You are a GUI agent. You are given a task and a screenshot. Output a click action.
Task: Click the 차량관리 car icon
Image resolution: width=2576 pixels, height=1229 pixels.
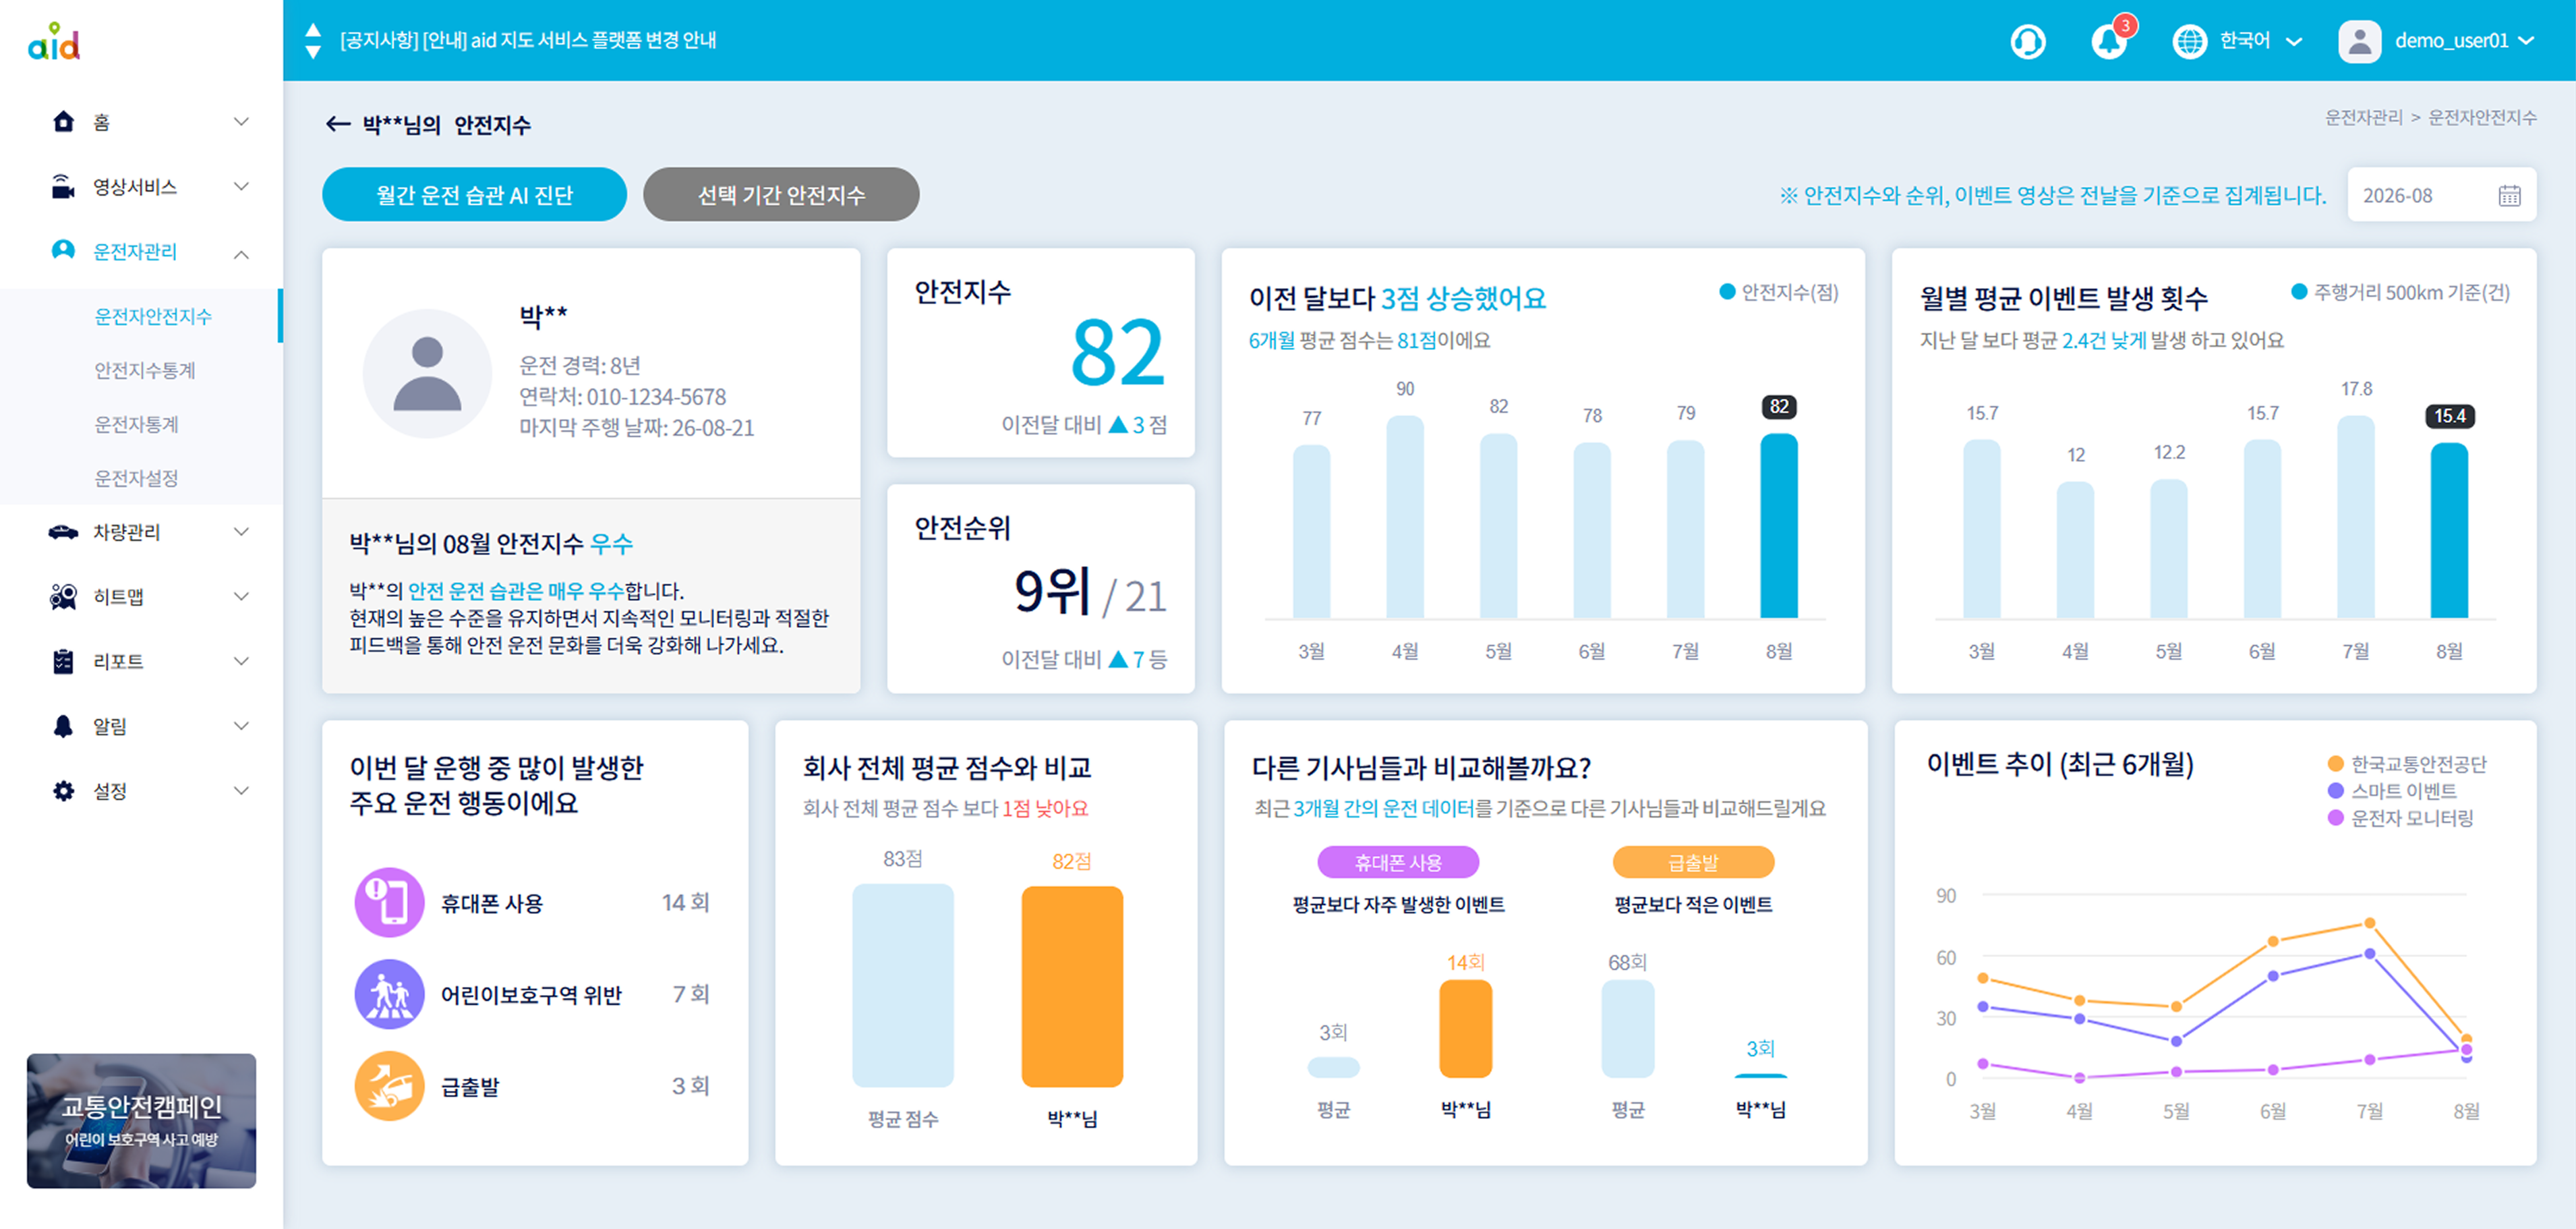(63, 532)
